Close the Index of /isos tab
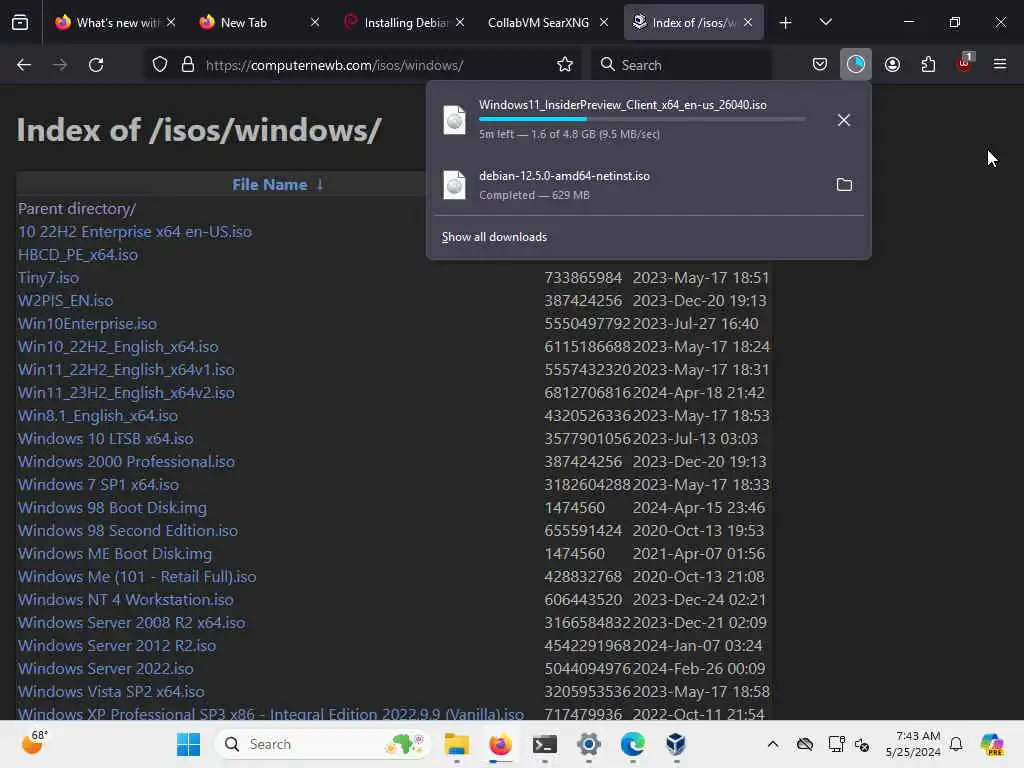 click(748, 22)
